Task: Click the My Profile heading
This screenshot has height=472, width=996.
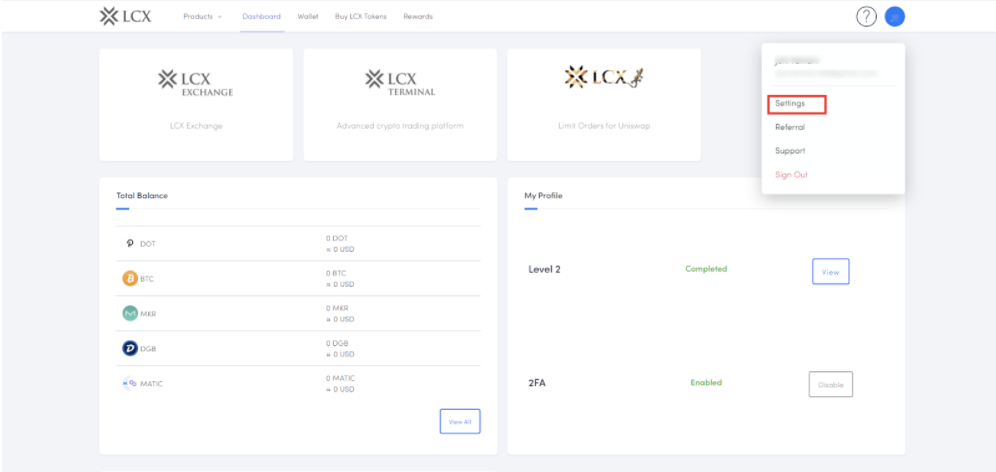Action: point(543,196)
